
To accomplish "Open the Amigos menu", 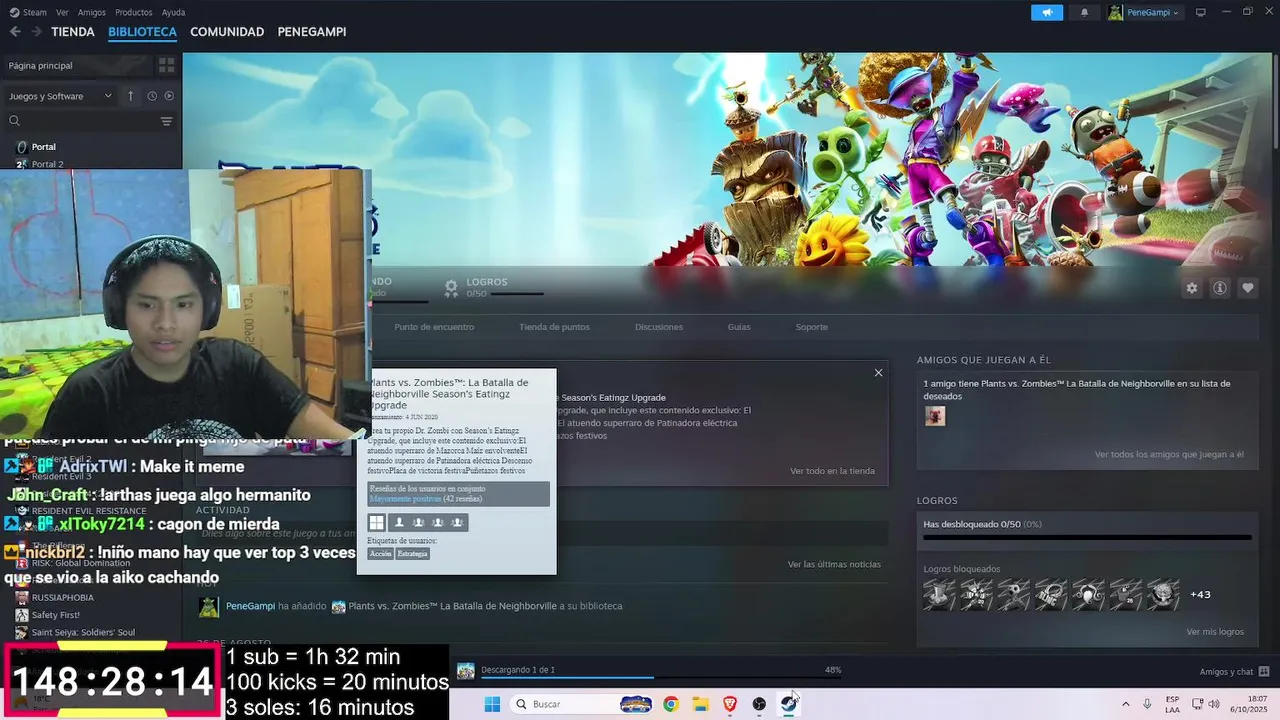I will click(x=92, y=12).
